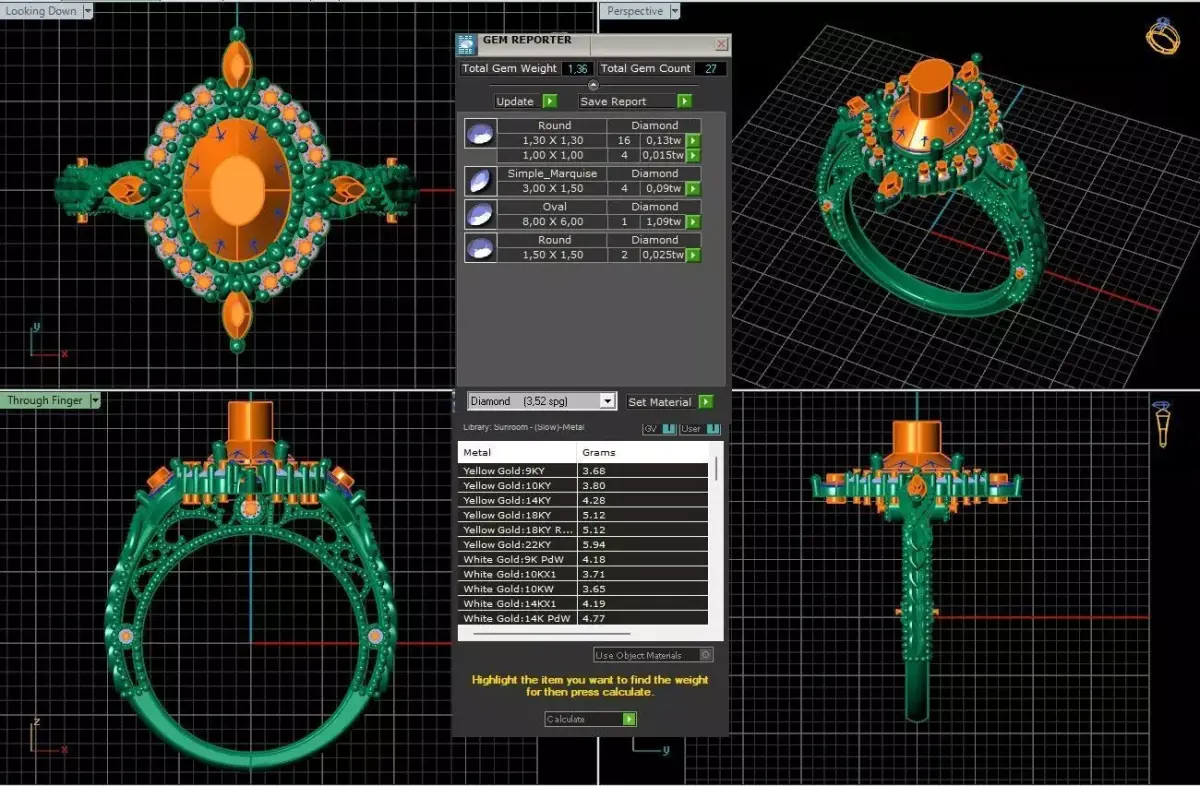Click the Save Report button
1200x786 pixels.
coord(635,101)
